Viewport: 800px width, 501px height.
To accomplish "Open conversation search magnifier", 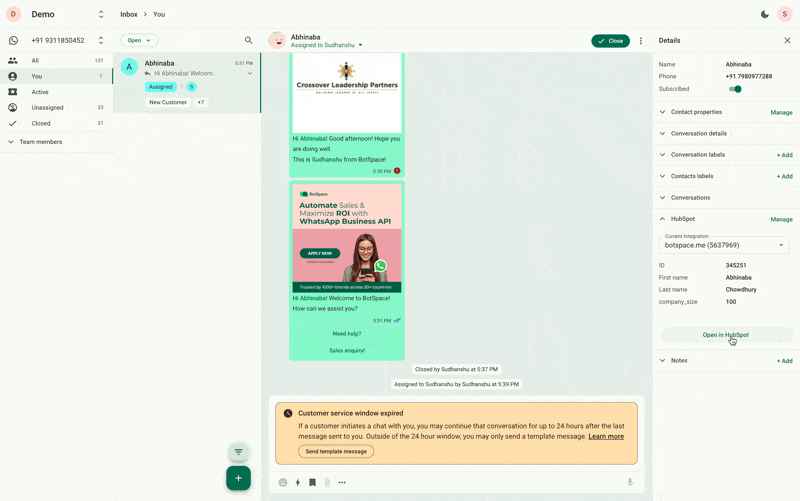I will (x=248, y=40).
